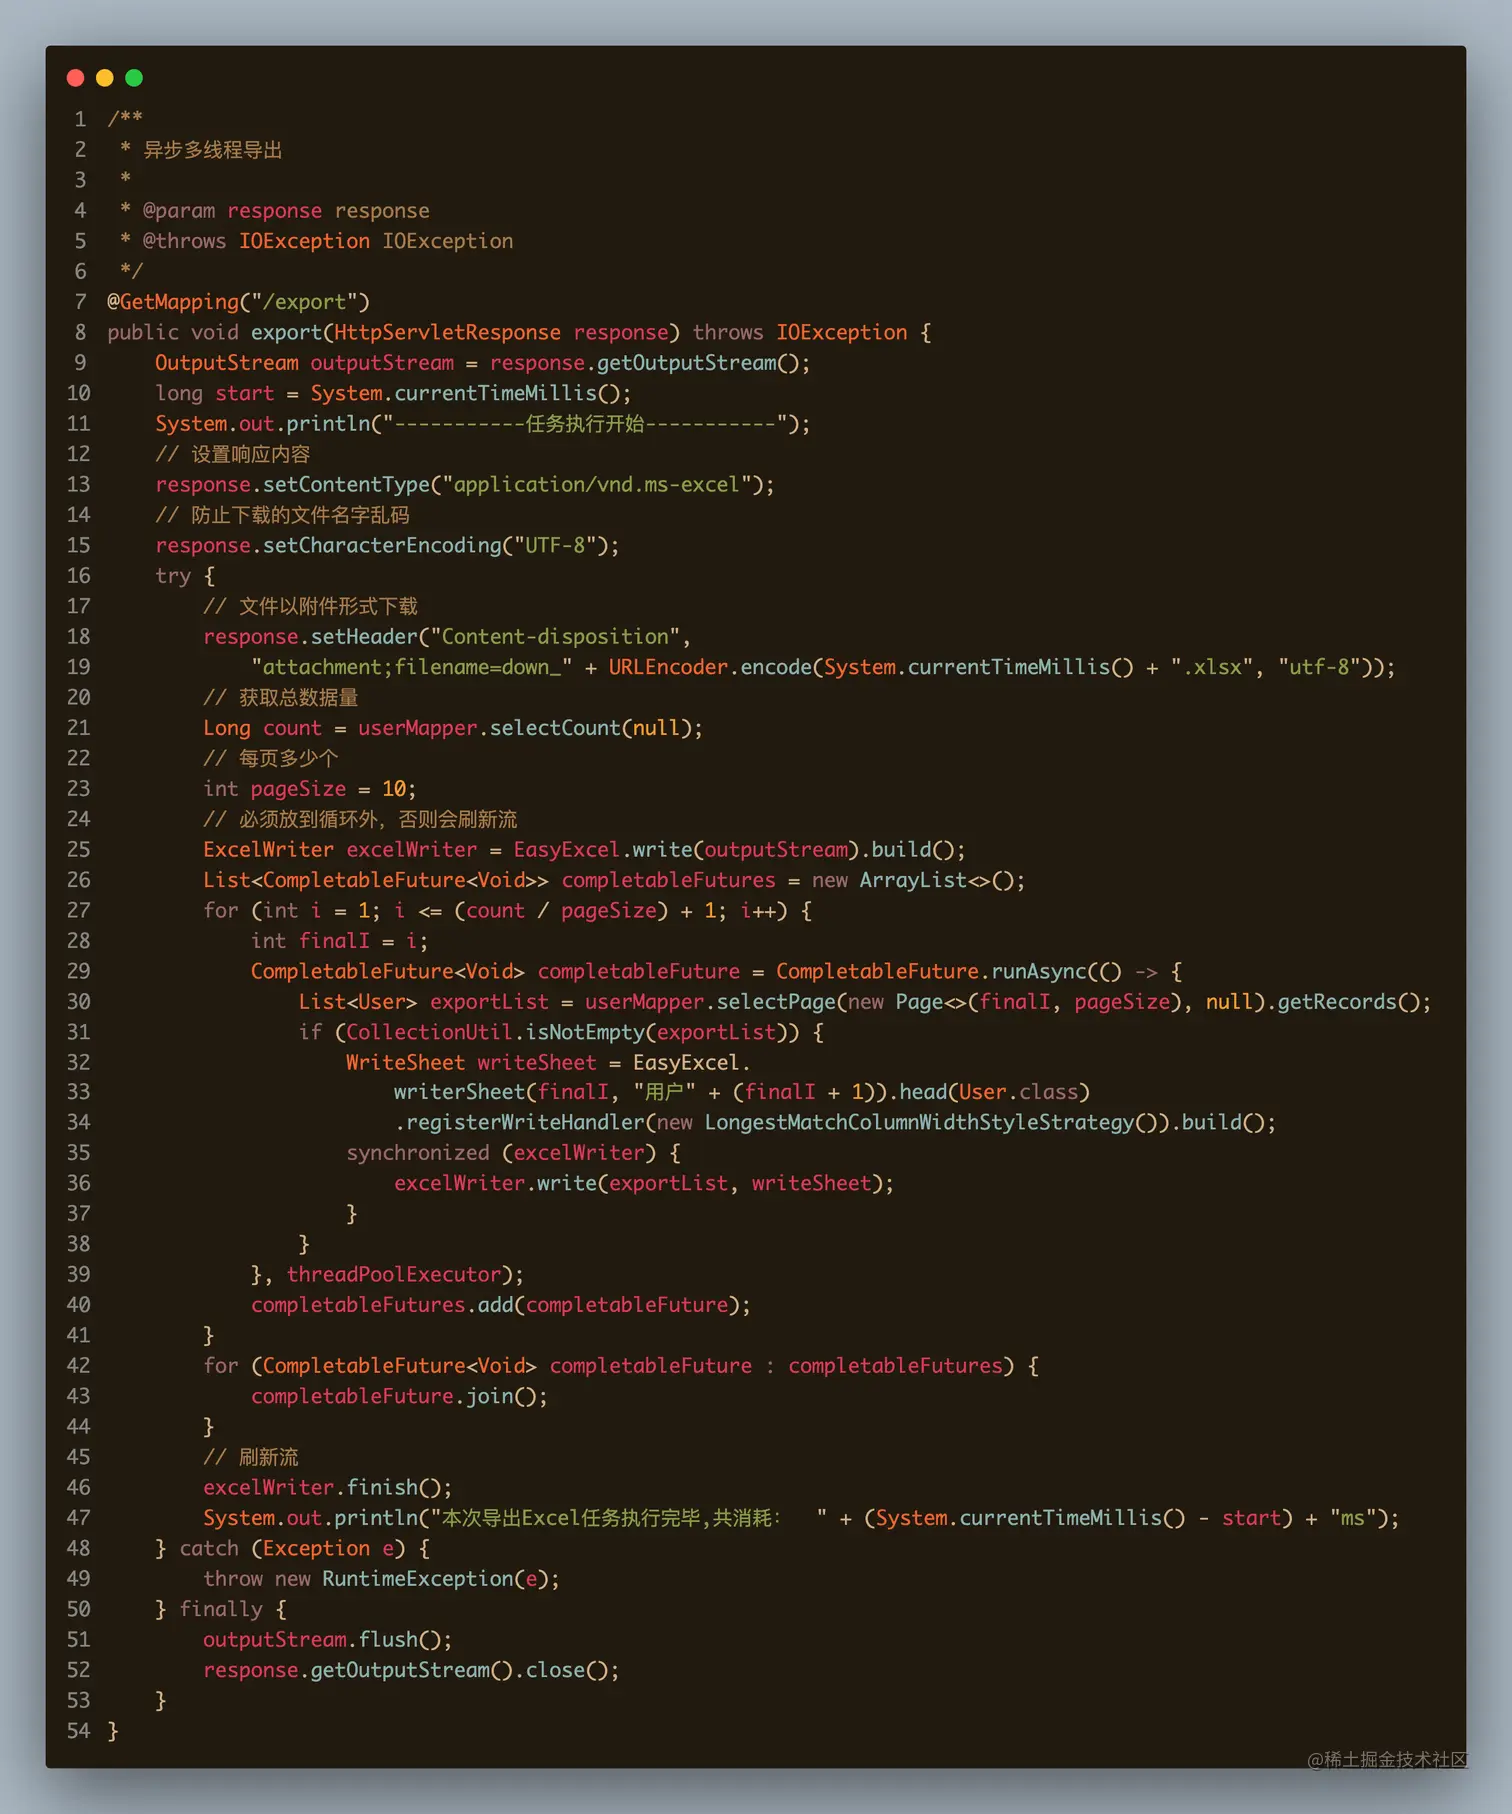Click the selectPage method call
The image size is (1512, 1814).
pos(776,1002)
